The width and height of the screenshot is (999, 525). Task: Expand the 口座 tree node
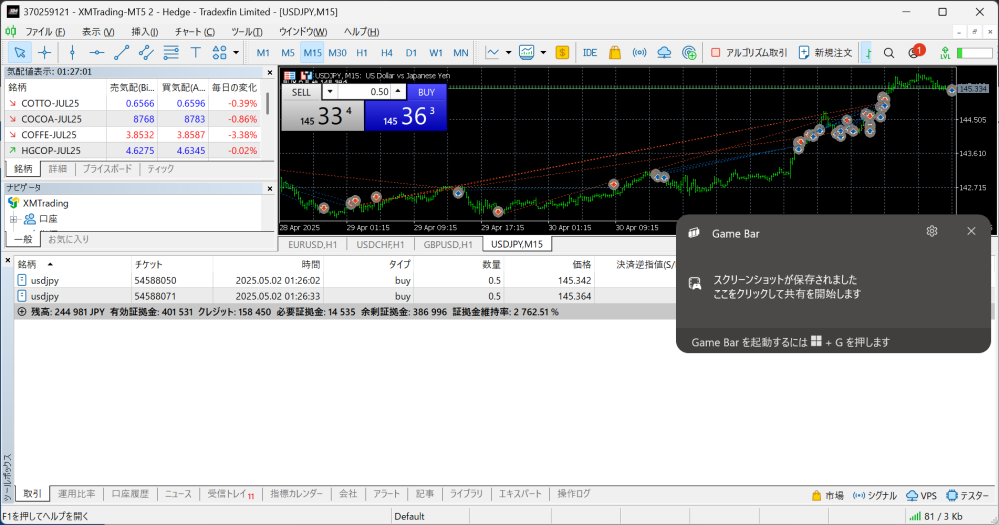pyautogui.click(x=13, y=219)
